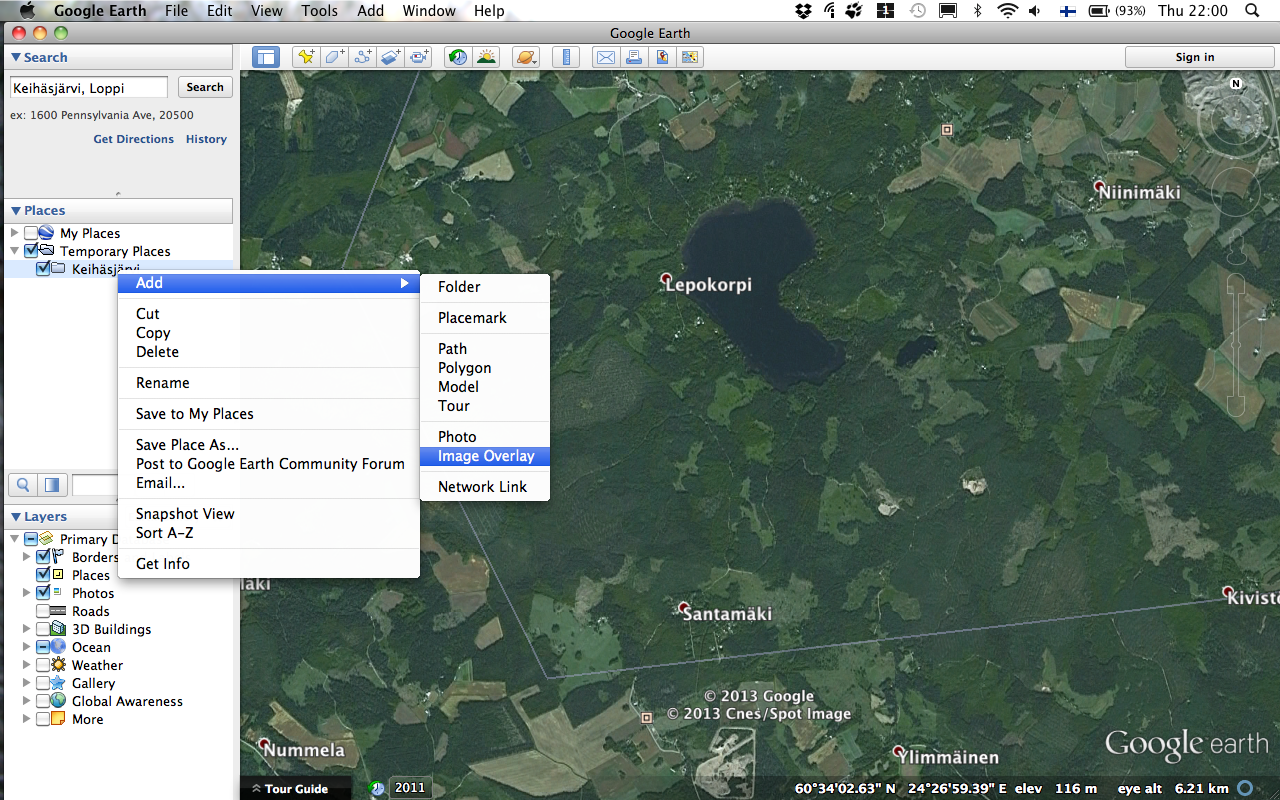The image size is (1280, 800).
Task: Choose Image Overlay from the Add submenu
Action: pos(485,456)
